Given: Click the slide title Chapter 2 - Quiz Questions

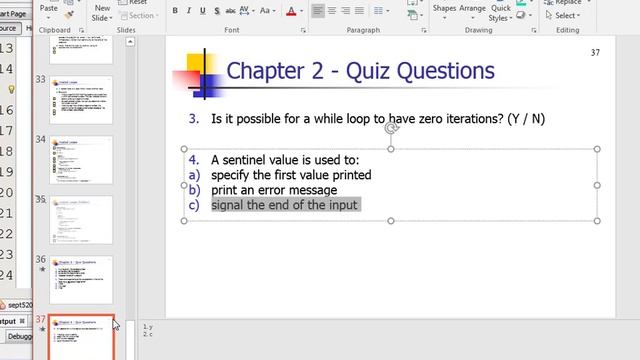Looking at the screenshot, I should click(x=360, y=71).
